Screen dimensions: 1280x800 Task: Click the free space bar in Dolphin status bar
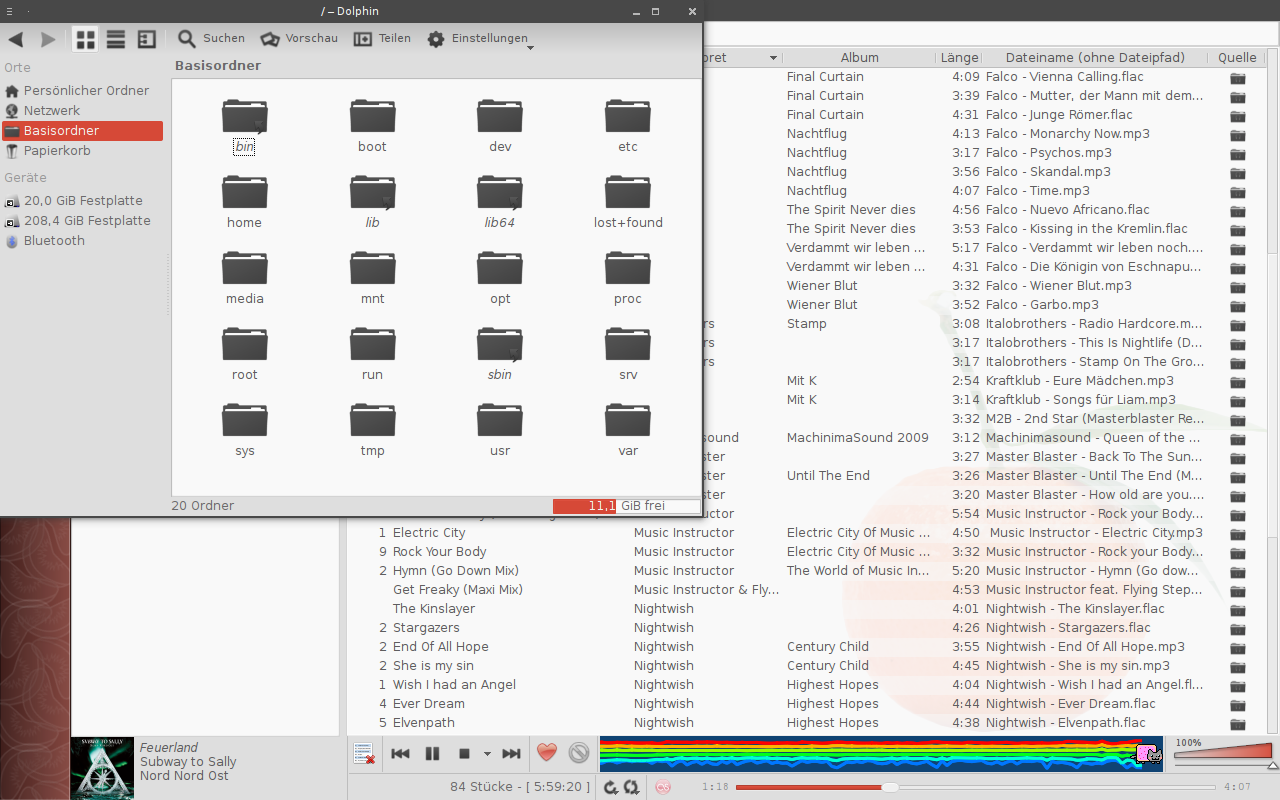click(626, 506)
